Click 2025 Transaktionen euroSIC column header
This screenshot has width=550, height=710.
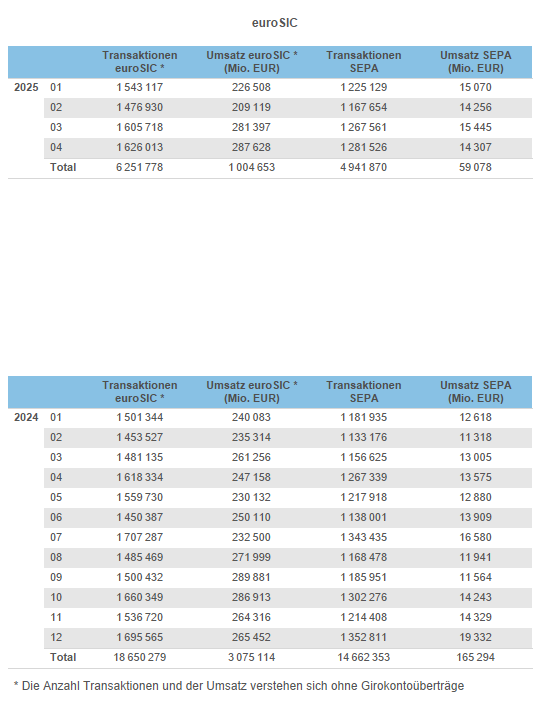point(139,62)
